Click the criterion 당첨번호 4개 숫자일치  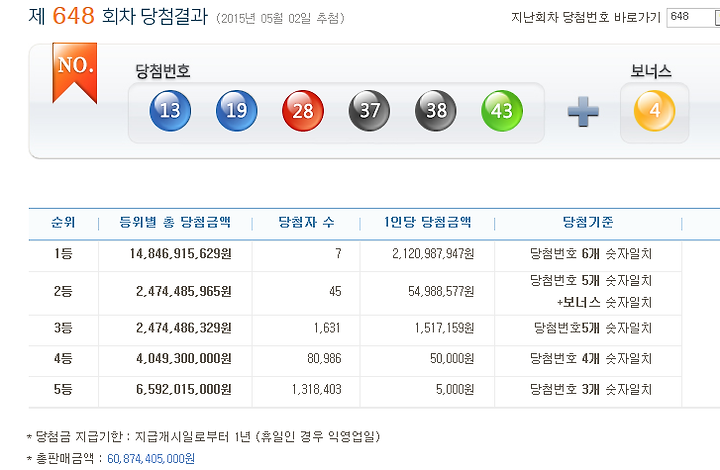[591, 358]
